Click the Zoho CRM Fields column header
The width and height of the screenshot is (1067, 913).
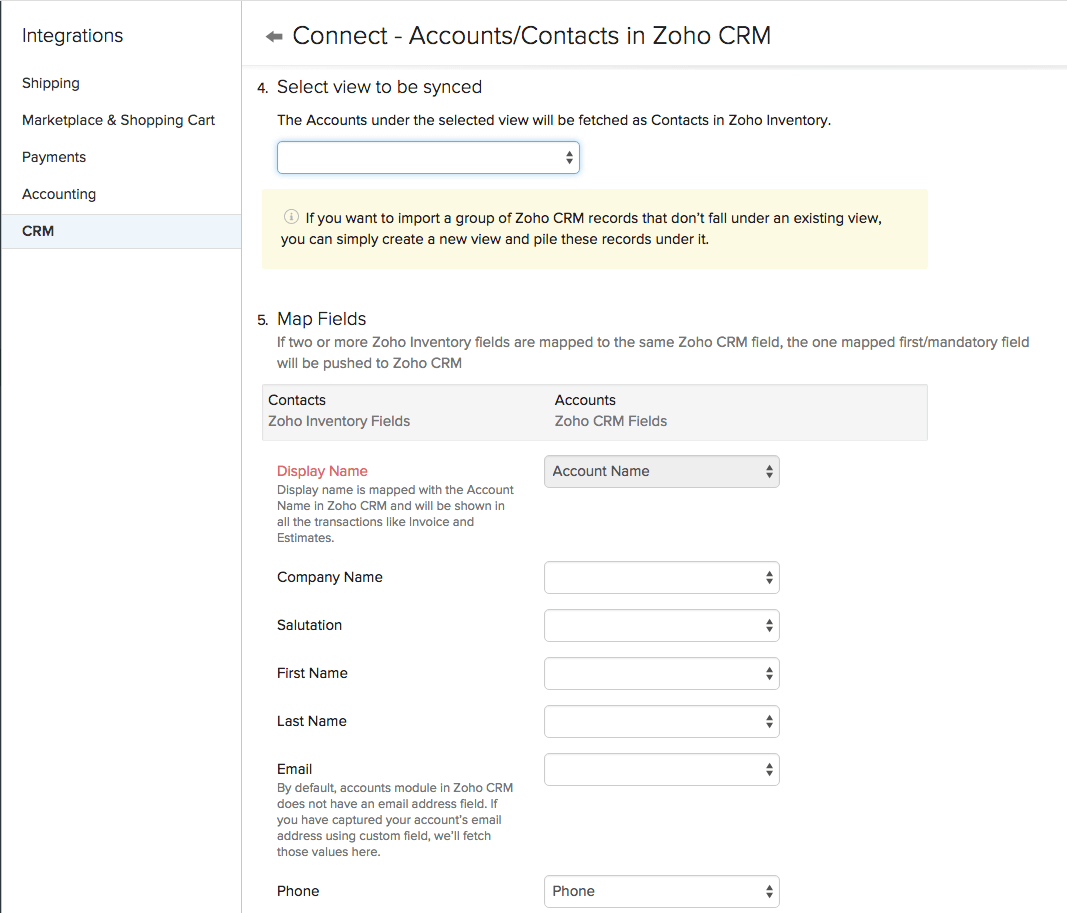[611, 421]
